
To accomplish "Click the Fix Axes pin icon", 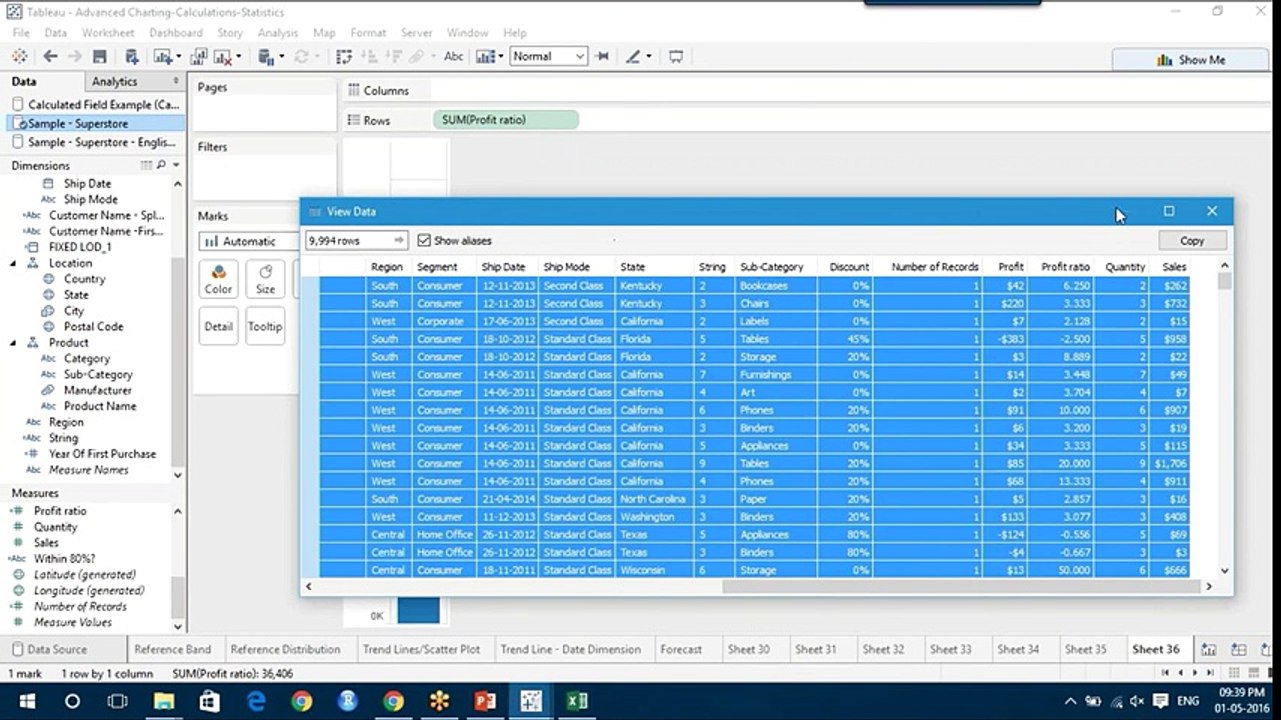I will click(602, 57).
